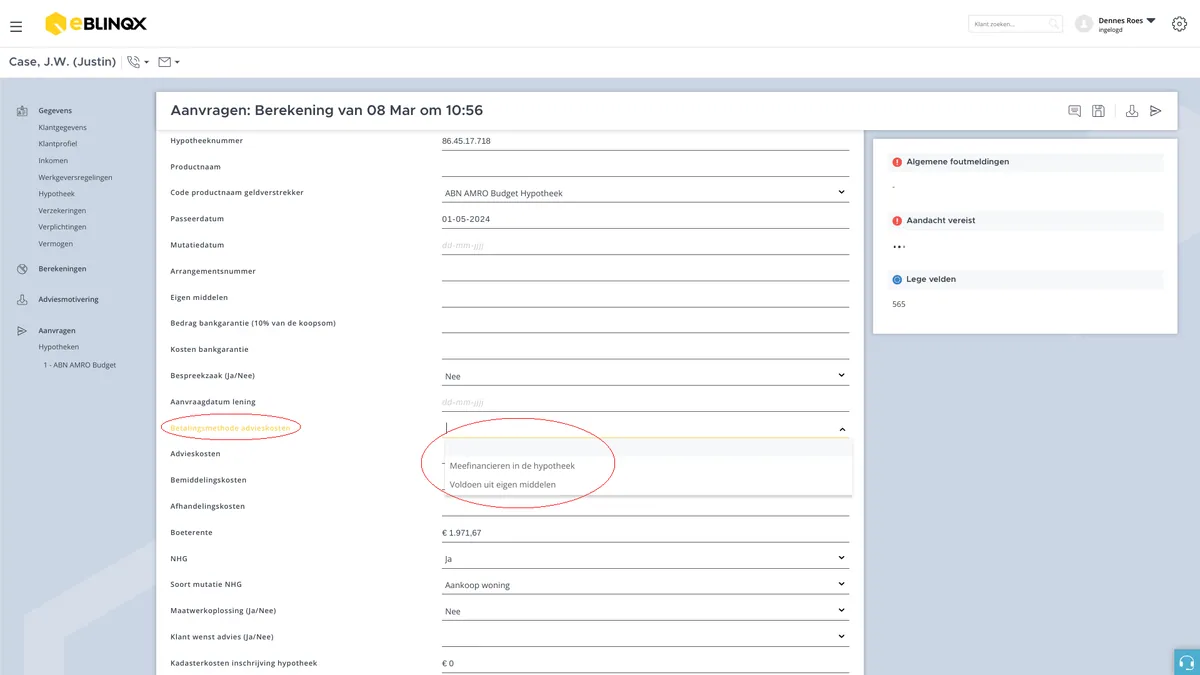Open the headset support chat button
The height and width of the screenshot is (675, 1200).
(1187, 662)
